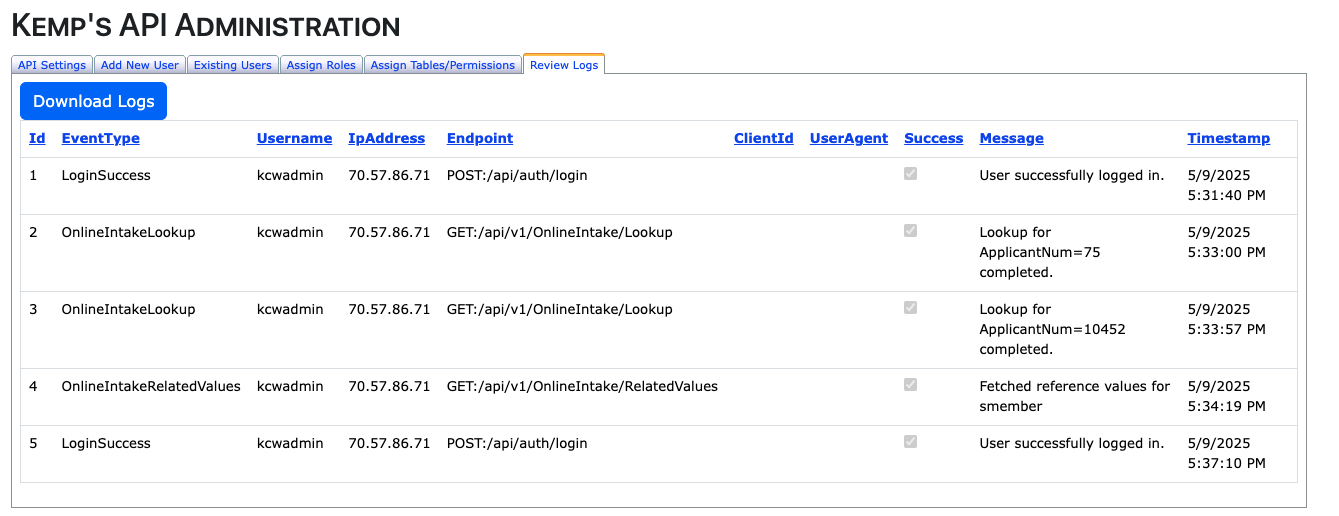Sort logs by EventType header
This screenshot has height=516, width=1339.
(x=101, y=139)
